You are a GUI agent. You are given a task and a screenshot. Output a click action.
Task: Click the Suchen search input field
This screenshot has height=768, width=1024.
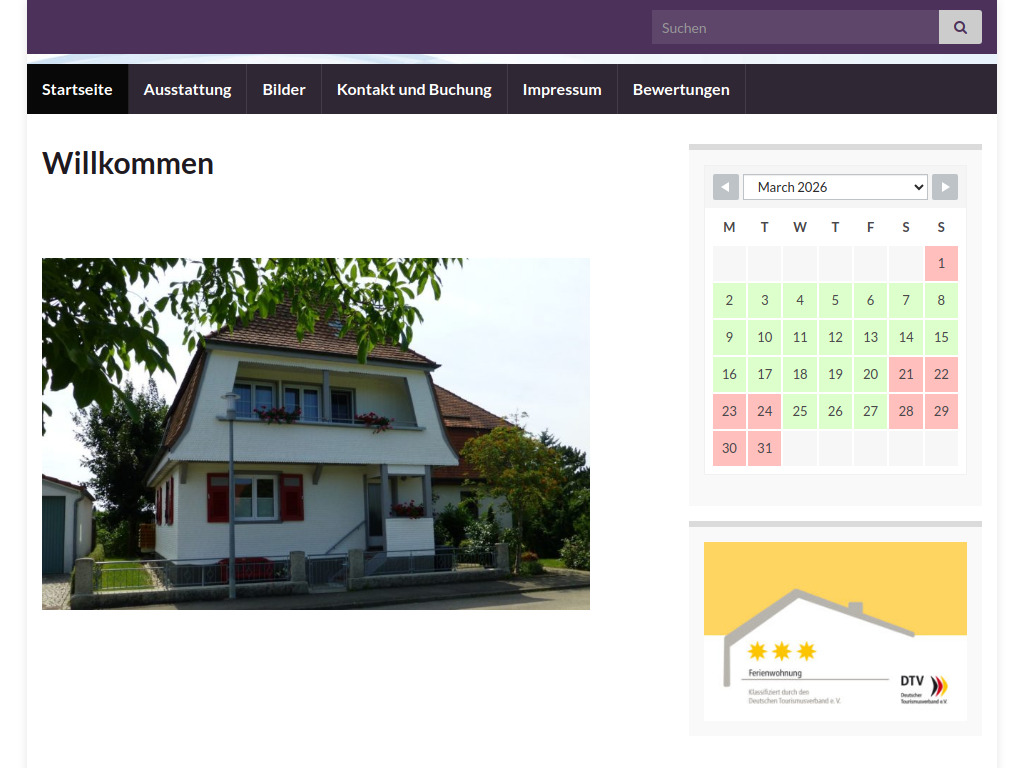(x=795, y=27)
